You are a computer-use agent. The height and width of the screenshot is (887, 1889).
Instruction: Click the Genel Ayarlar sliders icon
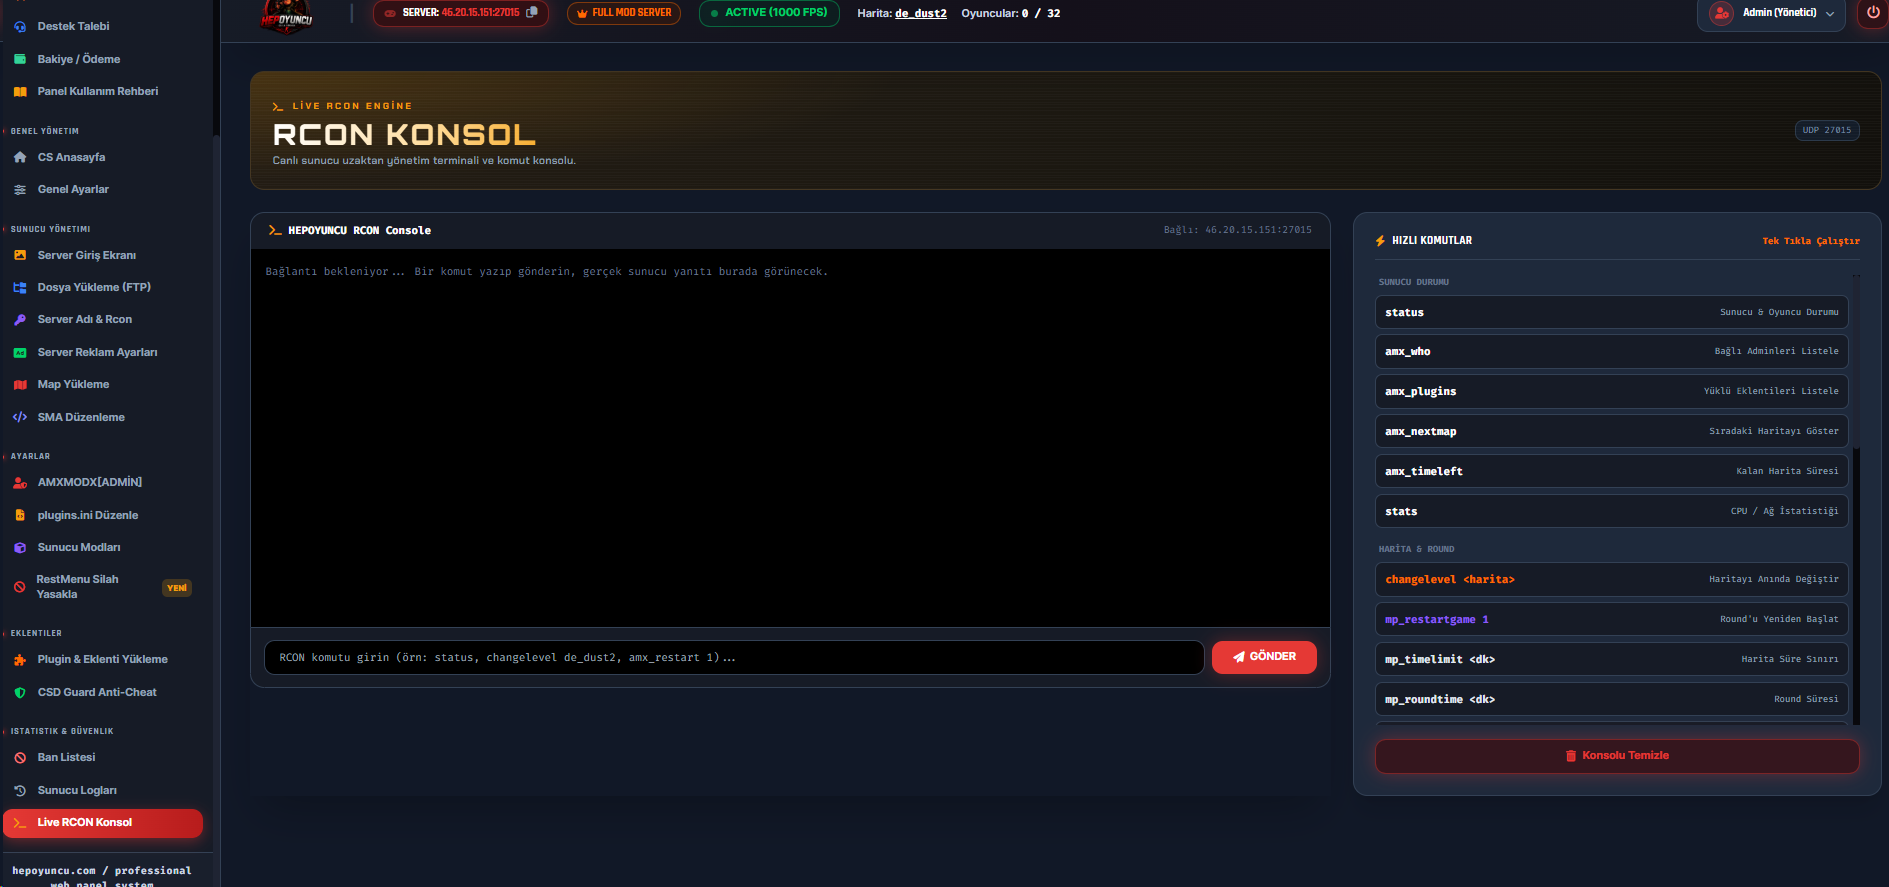(x=20, y=190)
